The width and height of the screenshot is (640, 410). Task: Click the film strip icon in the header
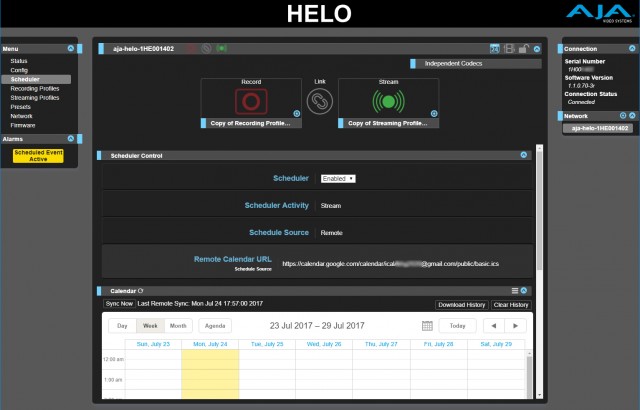pyautogui.click(x=509, y=48)
